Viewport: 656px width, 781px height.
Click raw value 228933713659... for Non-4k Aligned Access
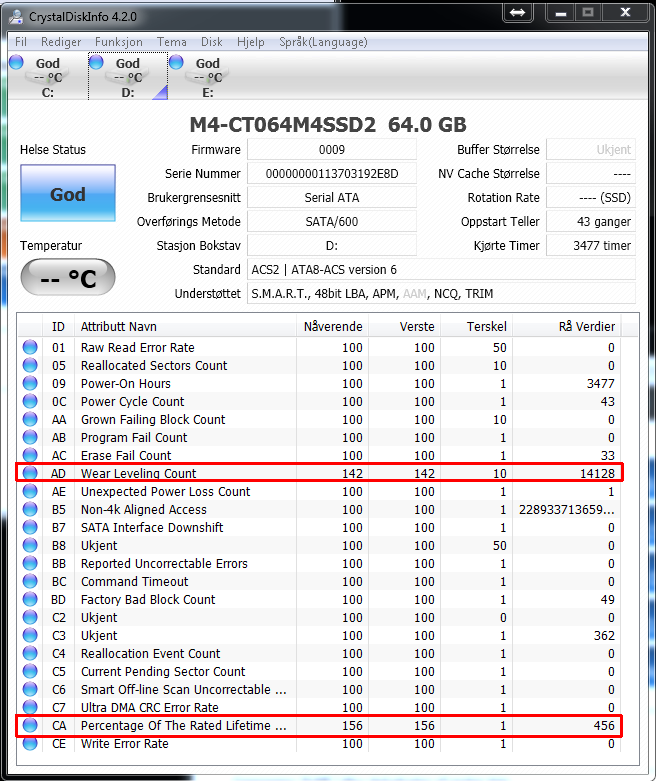(x=566, y=510)
